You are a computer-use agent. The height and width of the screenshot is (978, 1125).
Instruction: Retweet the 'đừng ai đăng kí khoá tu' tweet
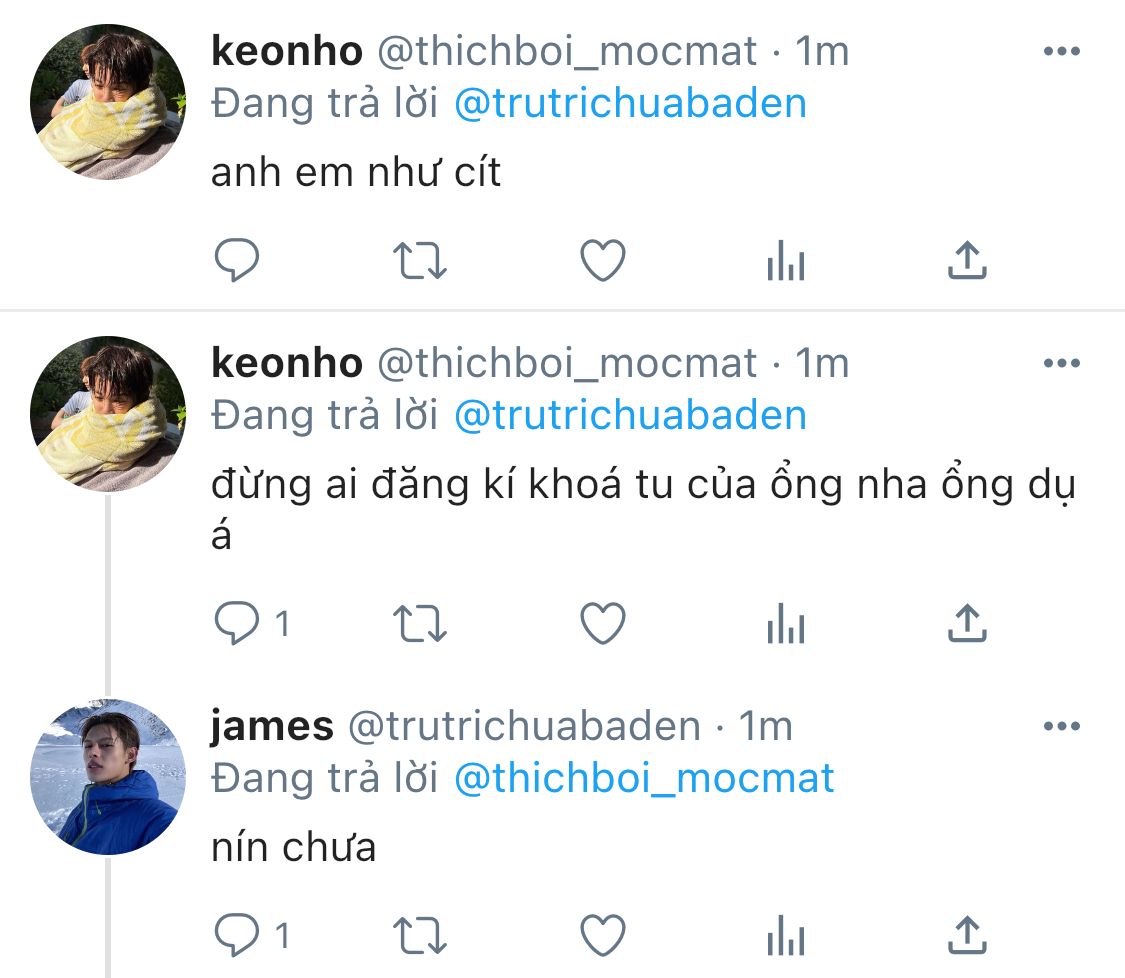tap(420, 623)
